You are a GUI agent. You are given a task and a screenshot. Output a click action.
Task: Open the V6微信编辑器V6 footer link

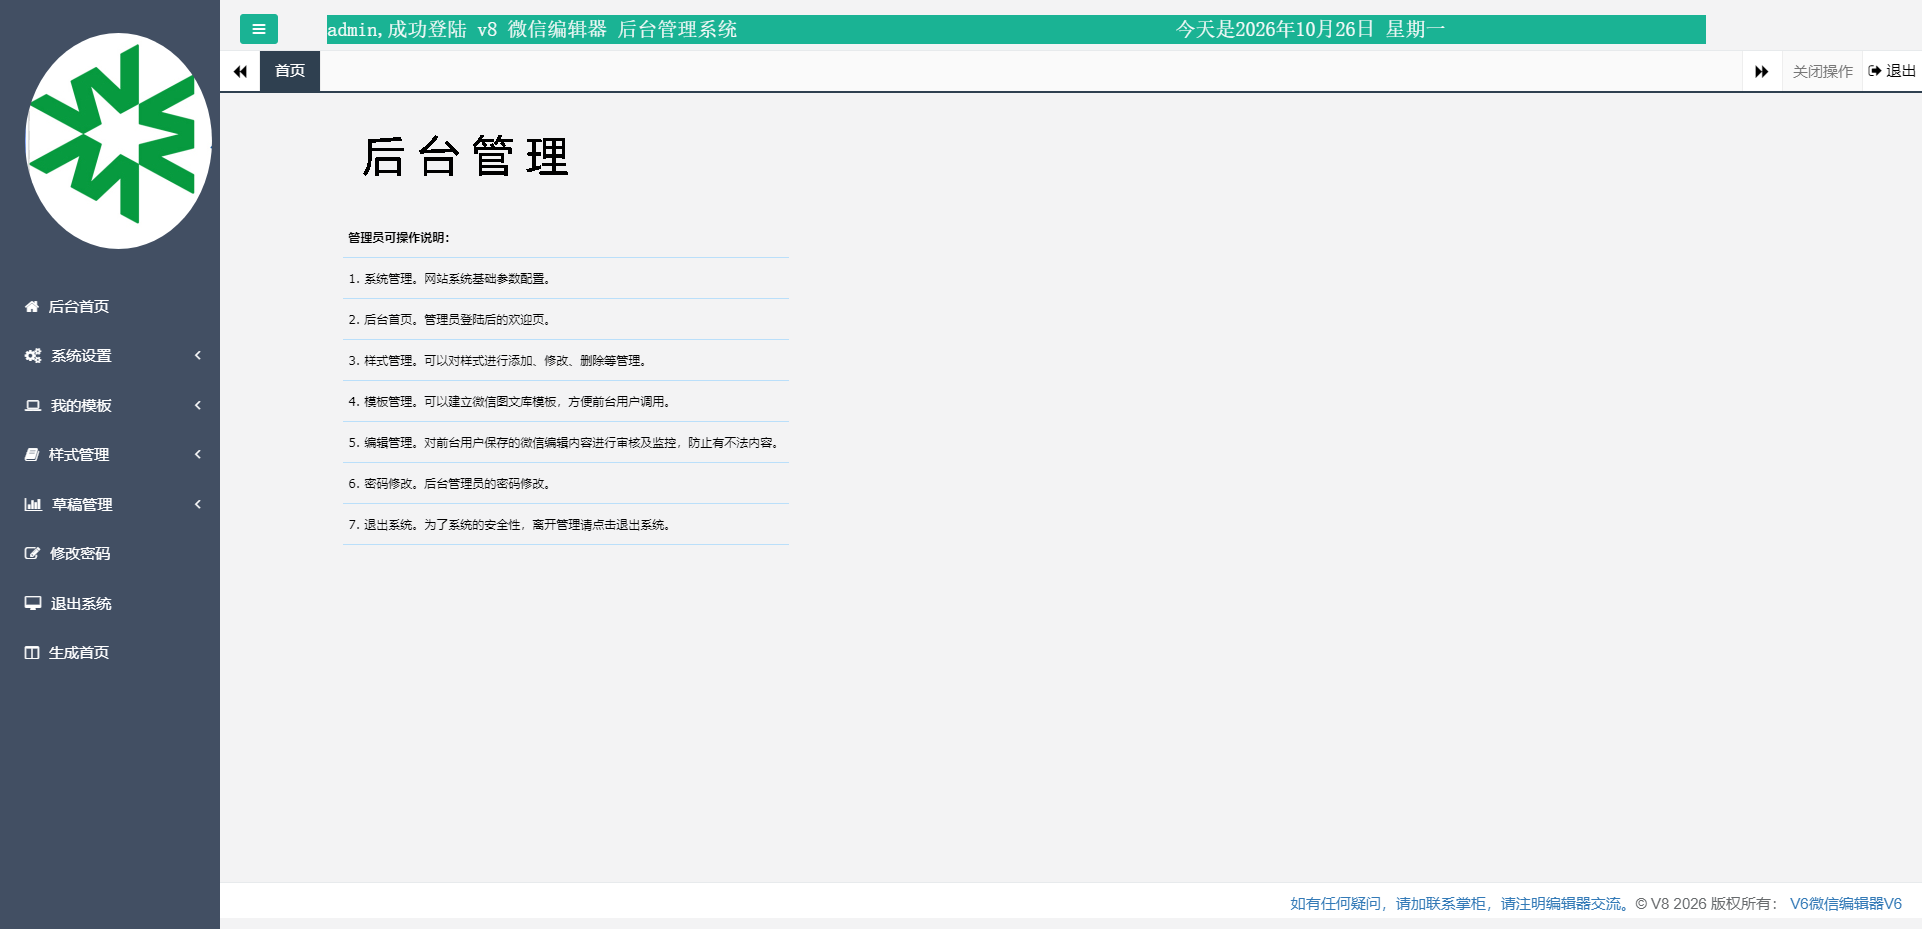pos(1846,904)
